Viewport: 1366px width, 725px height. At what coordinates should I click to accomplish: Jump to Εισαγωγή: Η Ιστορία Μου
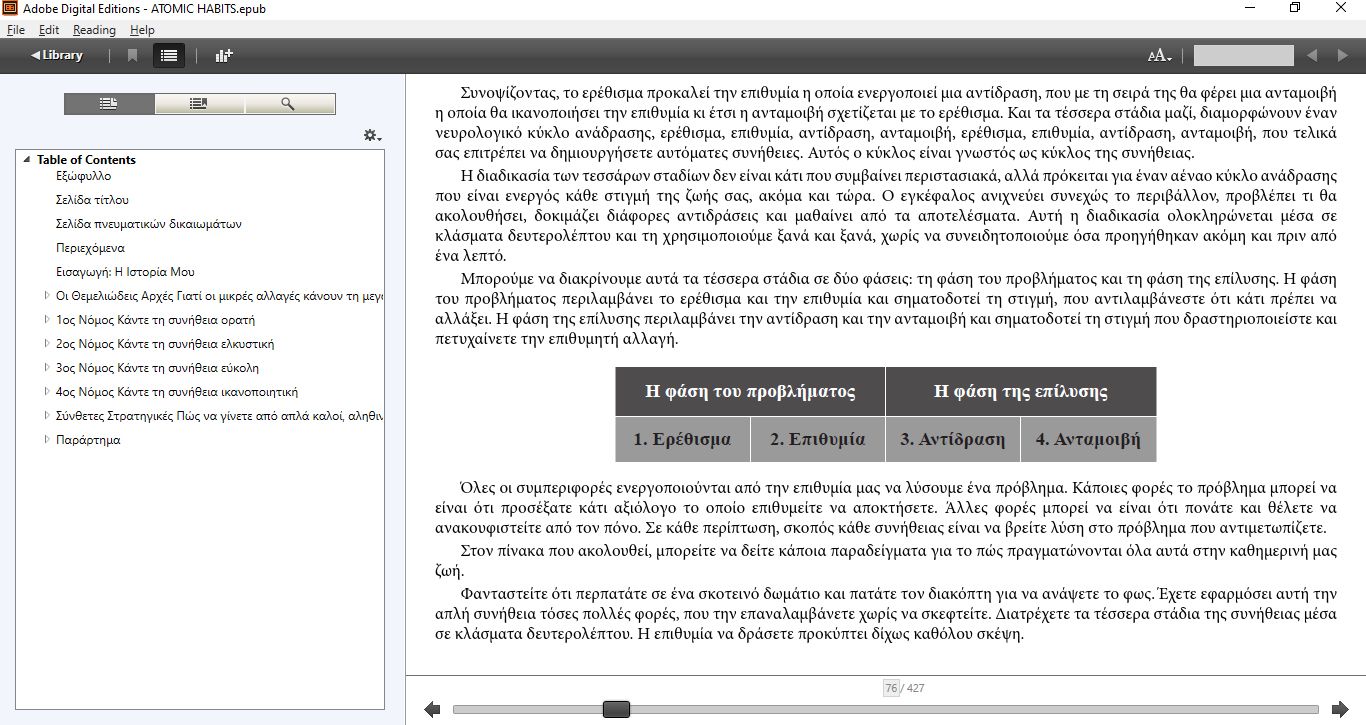point(125,272)
